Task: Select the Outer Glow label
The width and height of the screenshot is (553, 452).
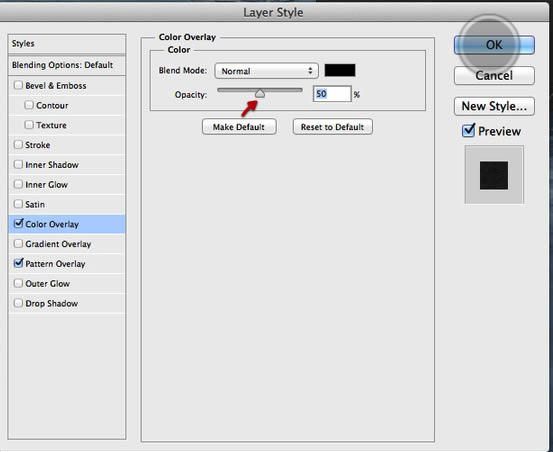Action: coord(48,283)
